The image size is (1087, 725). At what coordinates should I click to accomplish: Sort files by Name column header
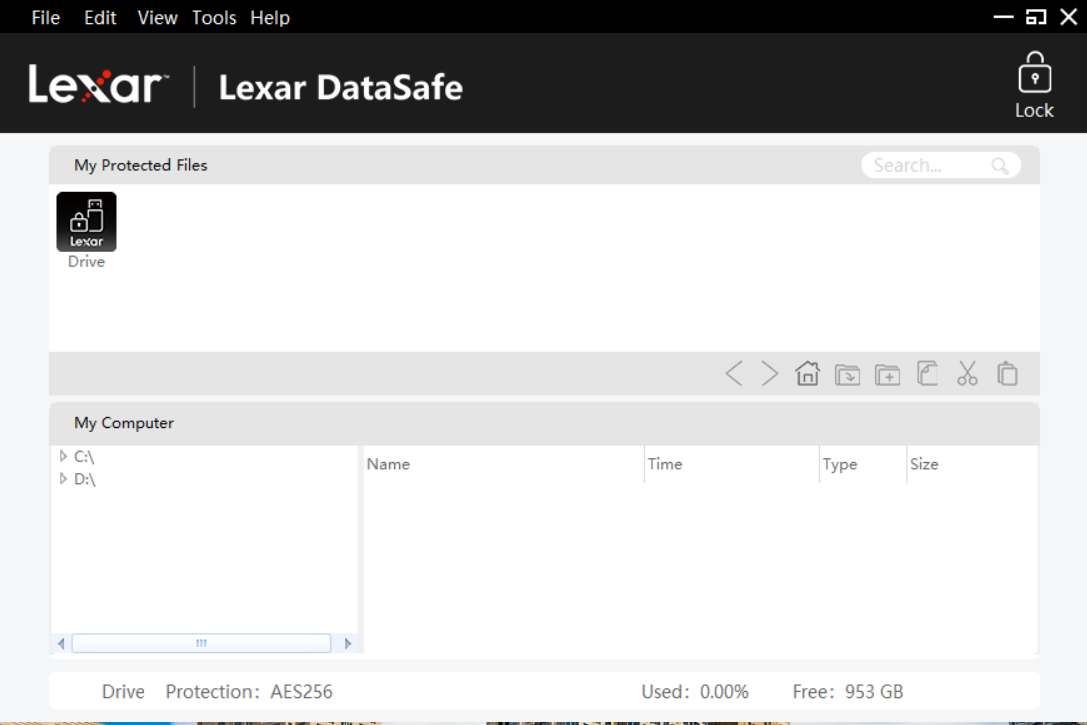(x=388, y=464)
